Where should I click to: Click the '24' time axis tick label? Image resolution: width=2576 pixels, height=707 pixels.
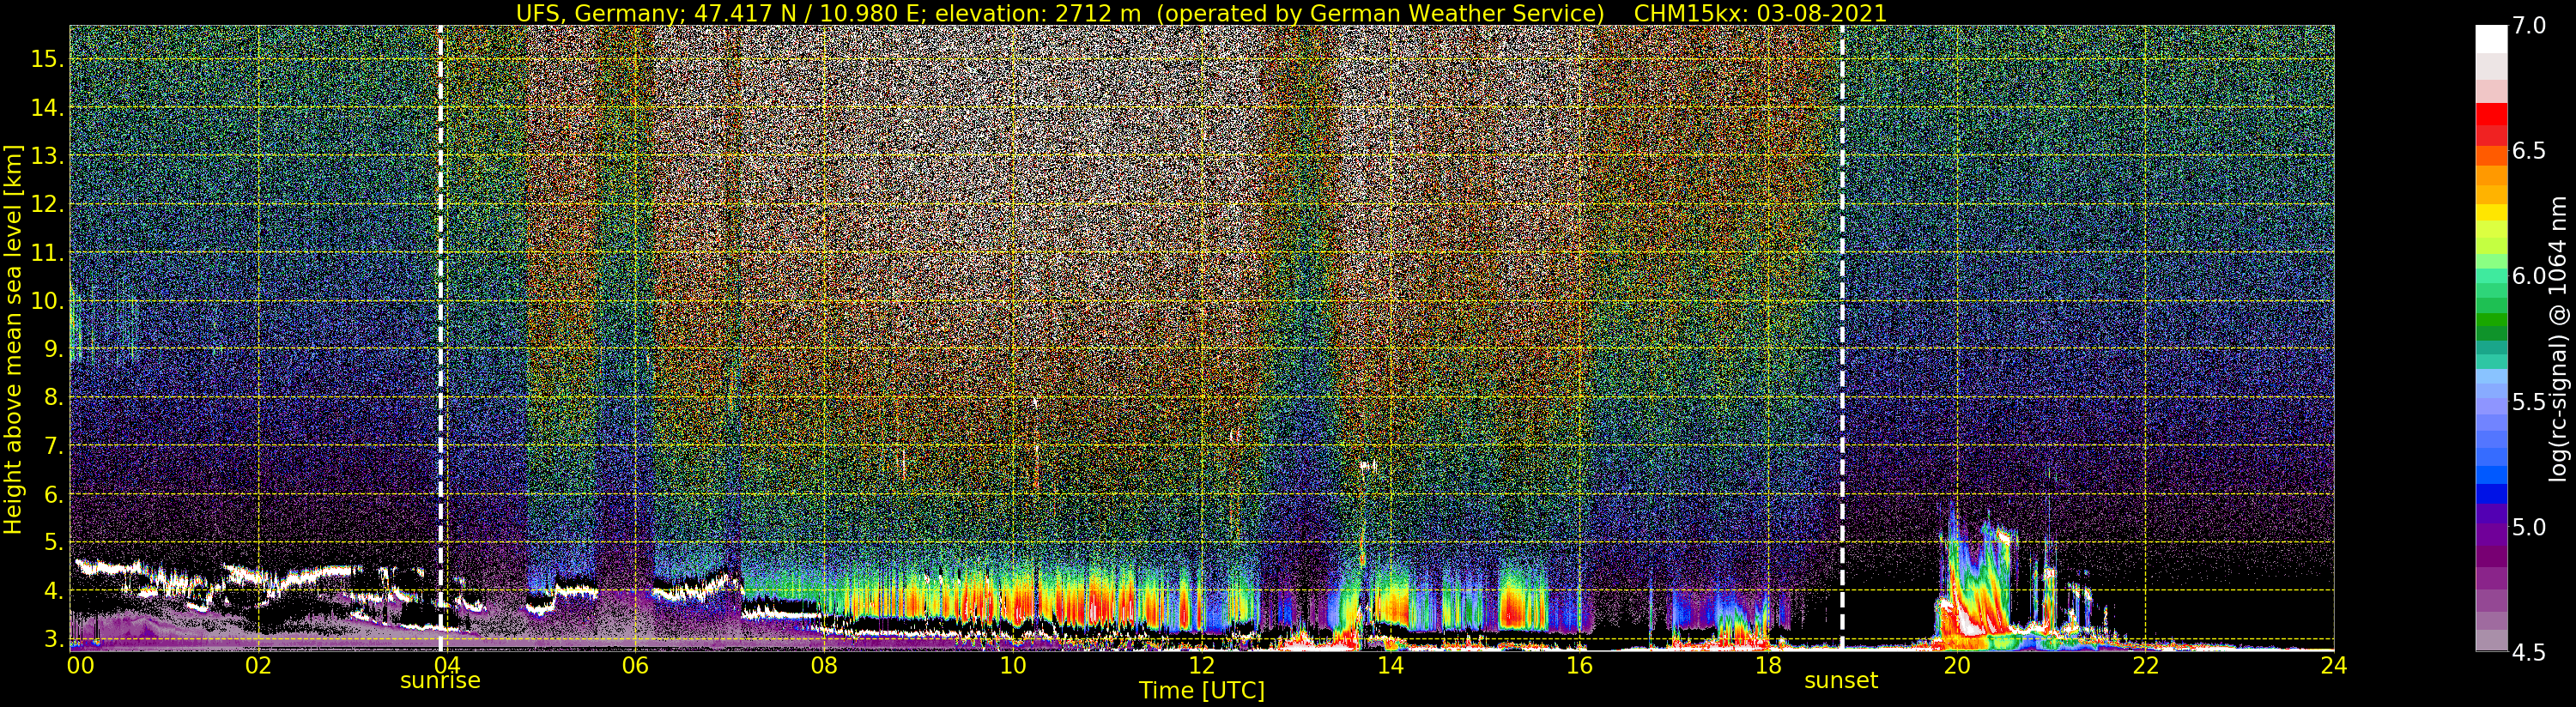click(2334, 665)
